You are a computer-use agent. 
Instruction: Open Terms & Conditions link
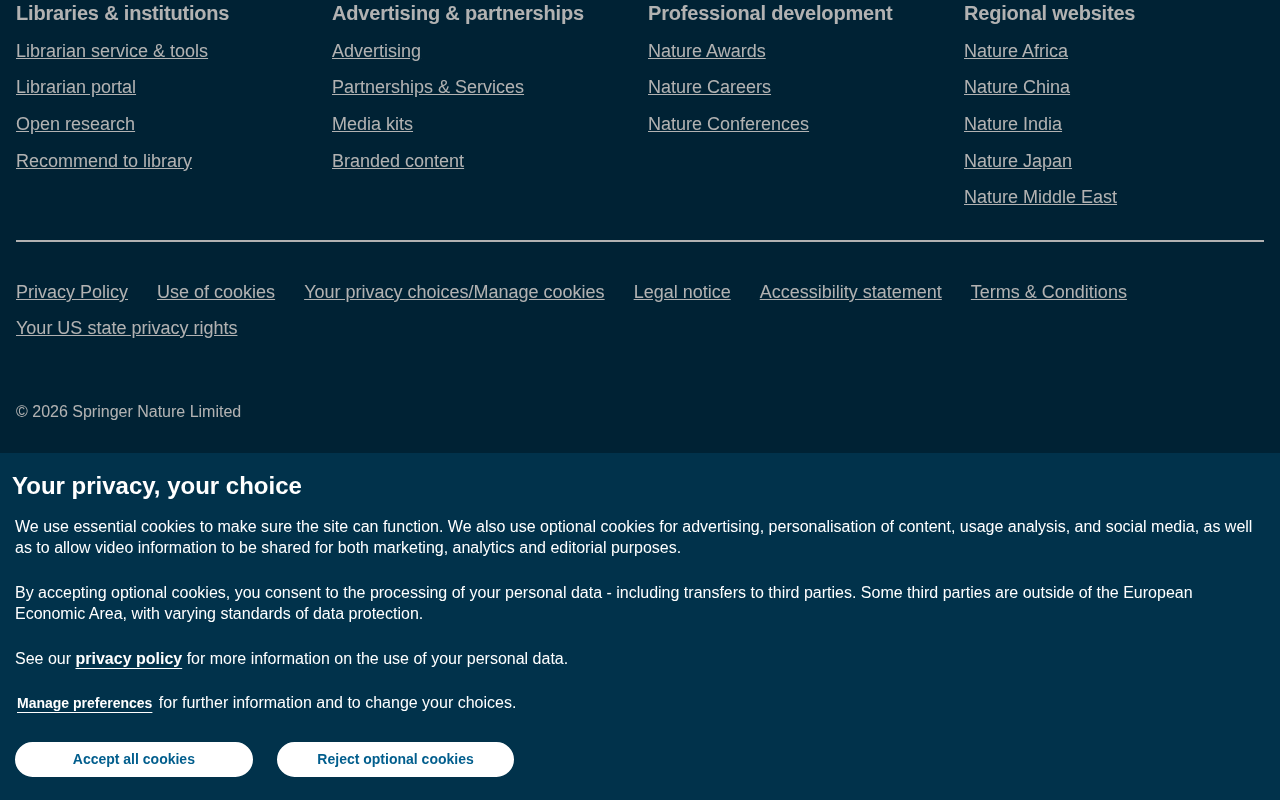point(1049,292)
